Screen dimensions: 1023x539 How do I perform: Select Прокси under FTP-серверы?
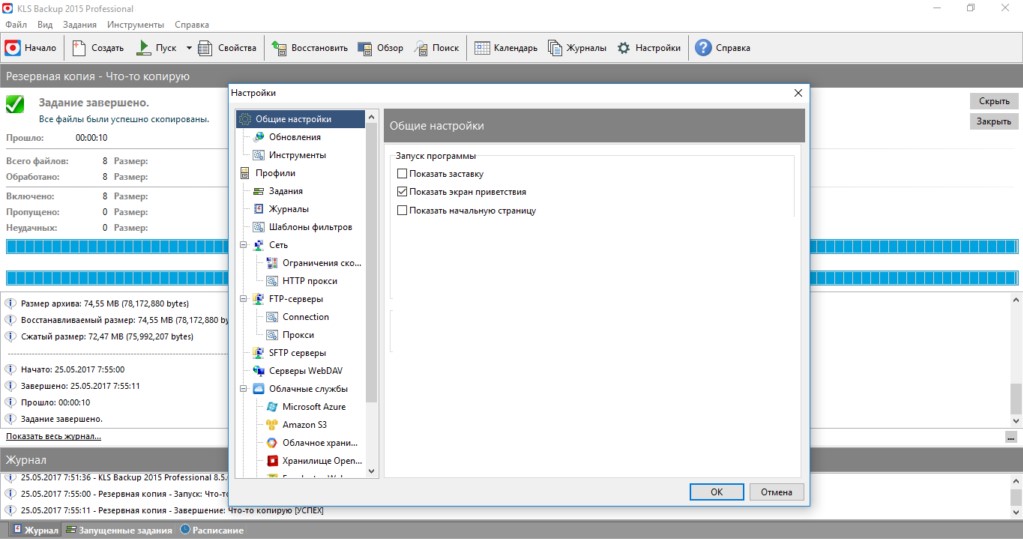[x=298, y=335]
